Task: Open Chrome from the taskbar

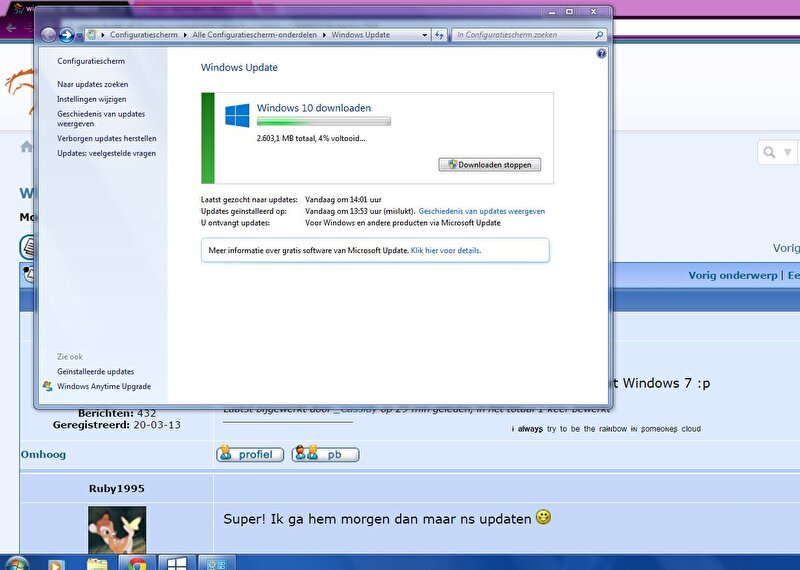Action: point(137,562)
